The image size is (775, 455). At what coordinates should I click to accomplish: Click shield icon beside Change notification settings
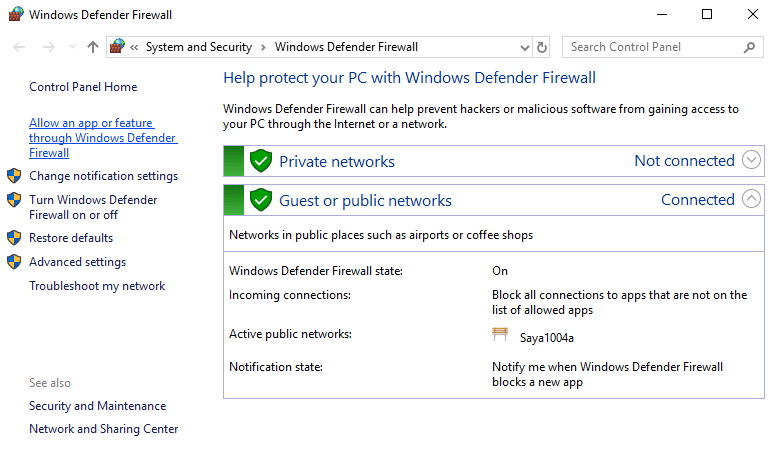pyautogui.click(x=14, y=175)
